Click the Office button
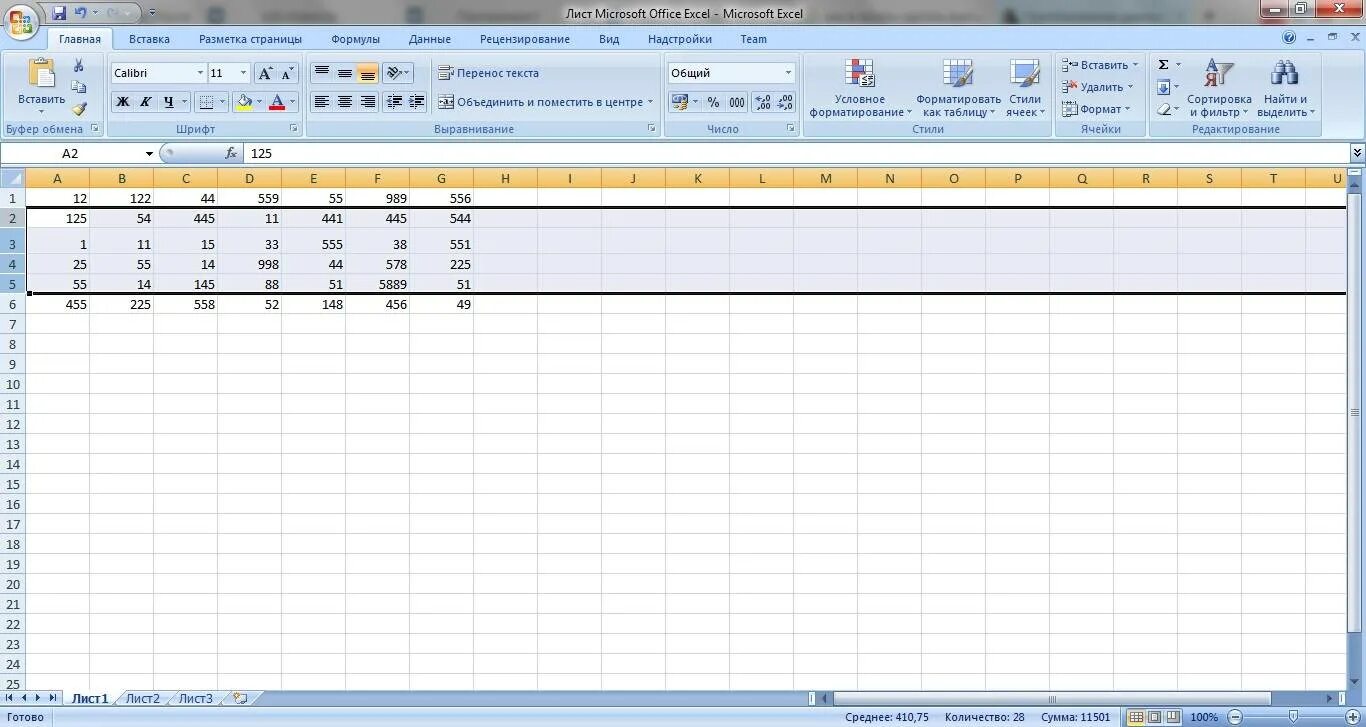 pyautogui.click(x=21, y=20)
